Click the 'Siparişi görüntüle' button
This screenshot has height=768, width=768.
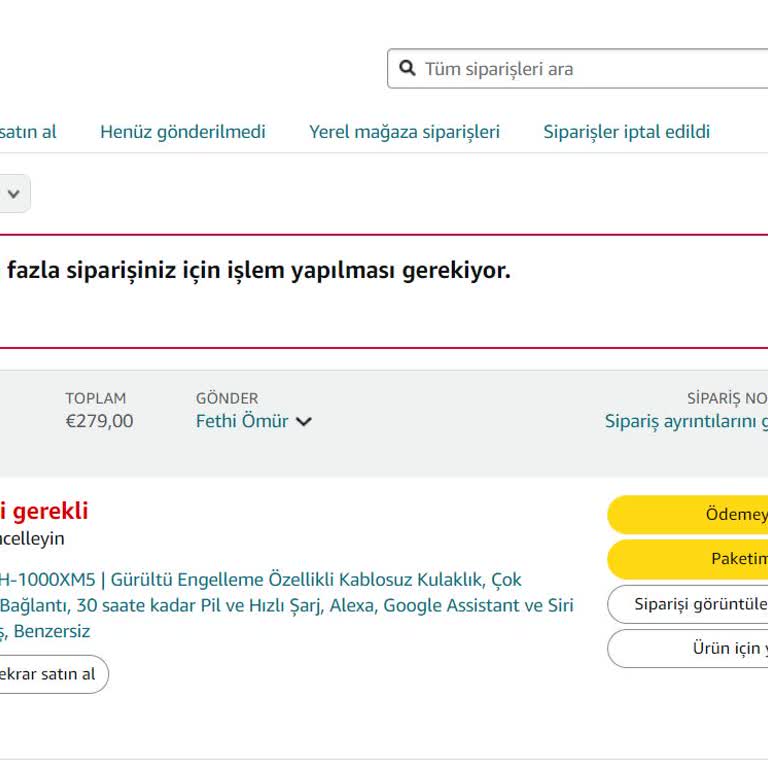(x=688, y=604)
